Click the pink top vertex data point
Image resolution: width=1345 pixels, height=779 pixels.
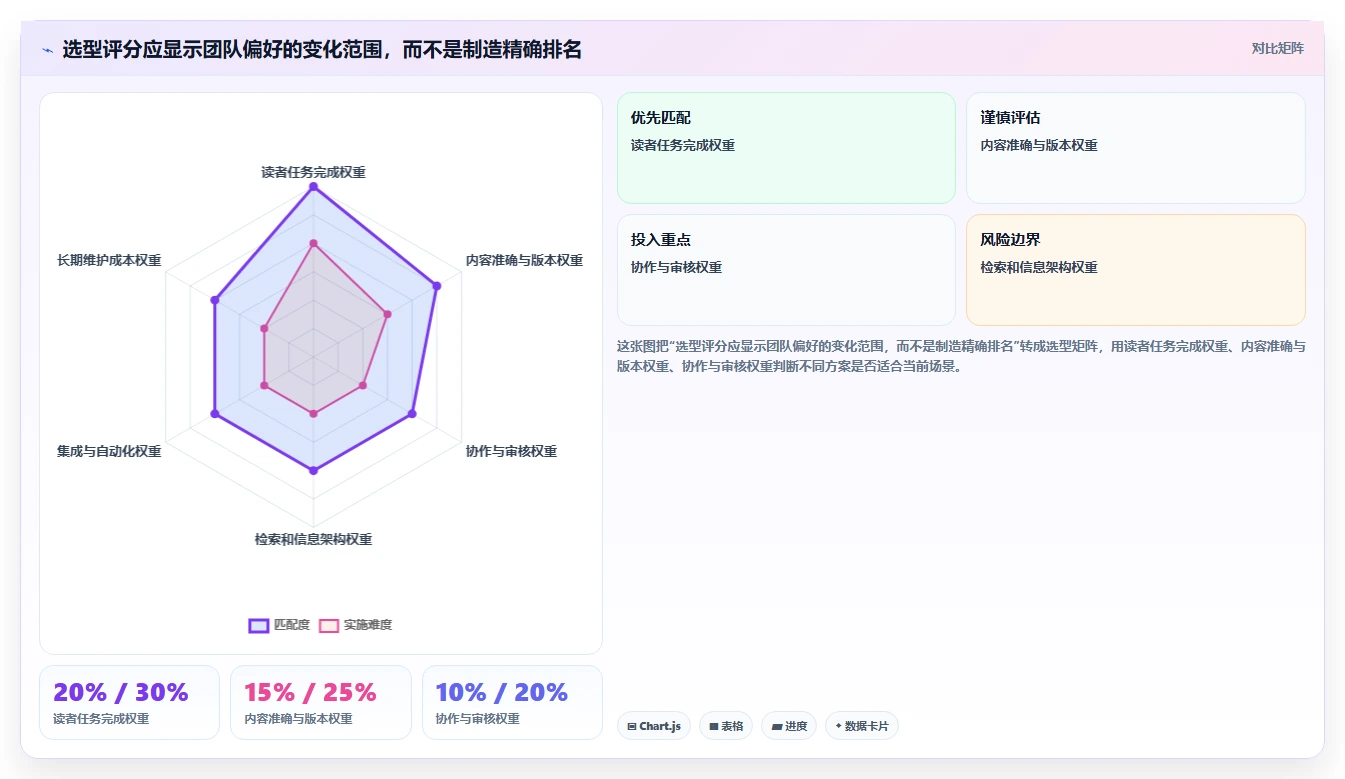[313, 243]
